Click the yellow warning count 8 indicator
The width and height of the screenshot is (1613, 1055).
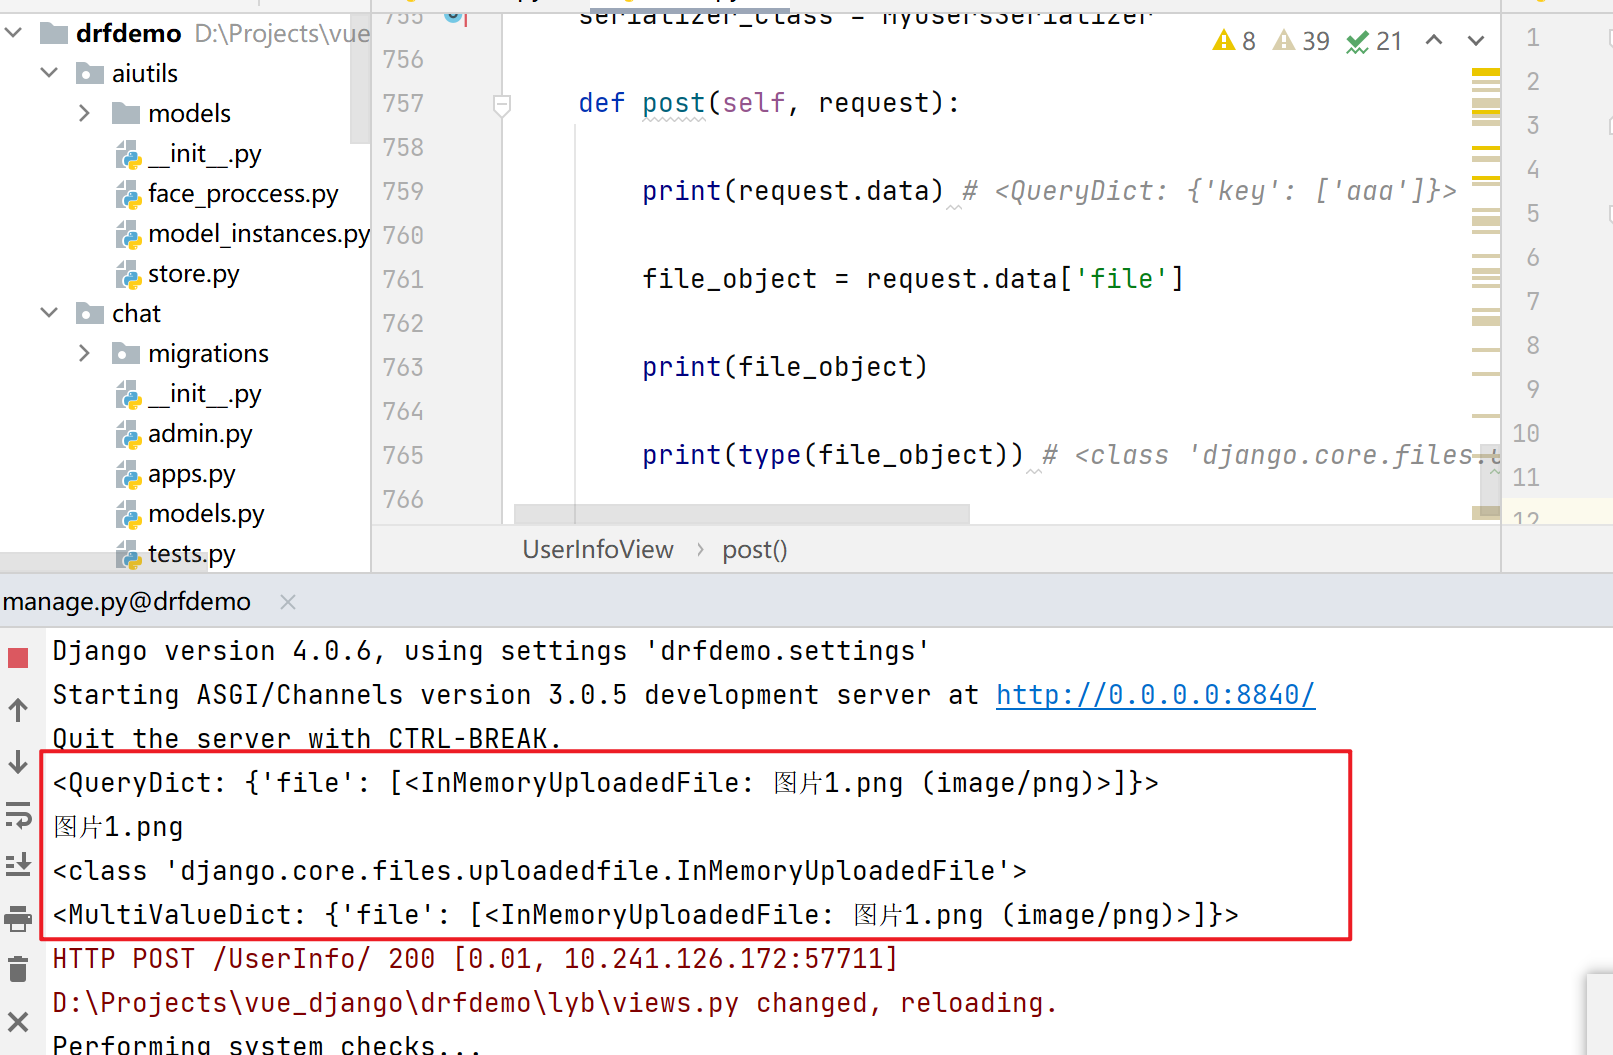click(x=1234, y=41)
